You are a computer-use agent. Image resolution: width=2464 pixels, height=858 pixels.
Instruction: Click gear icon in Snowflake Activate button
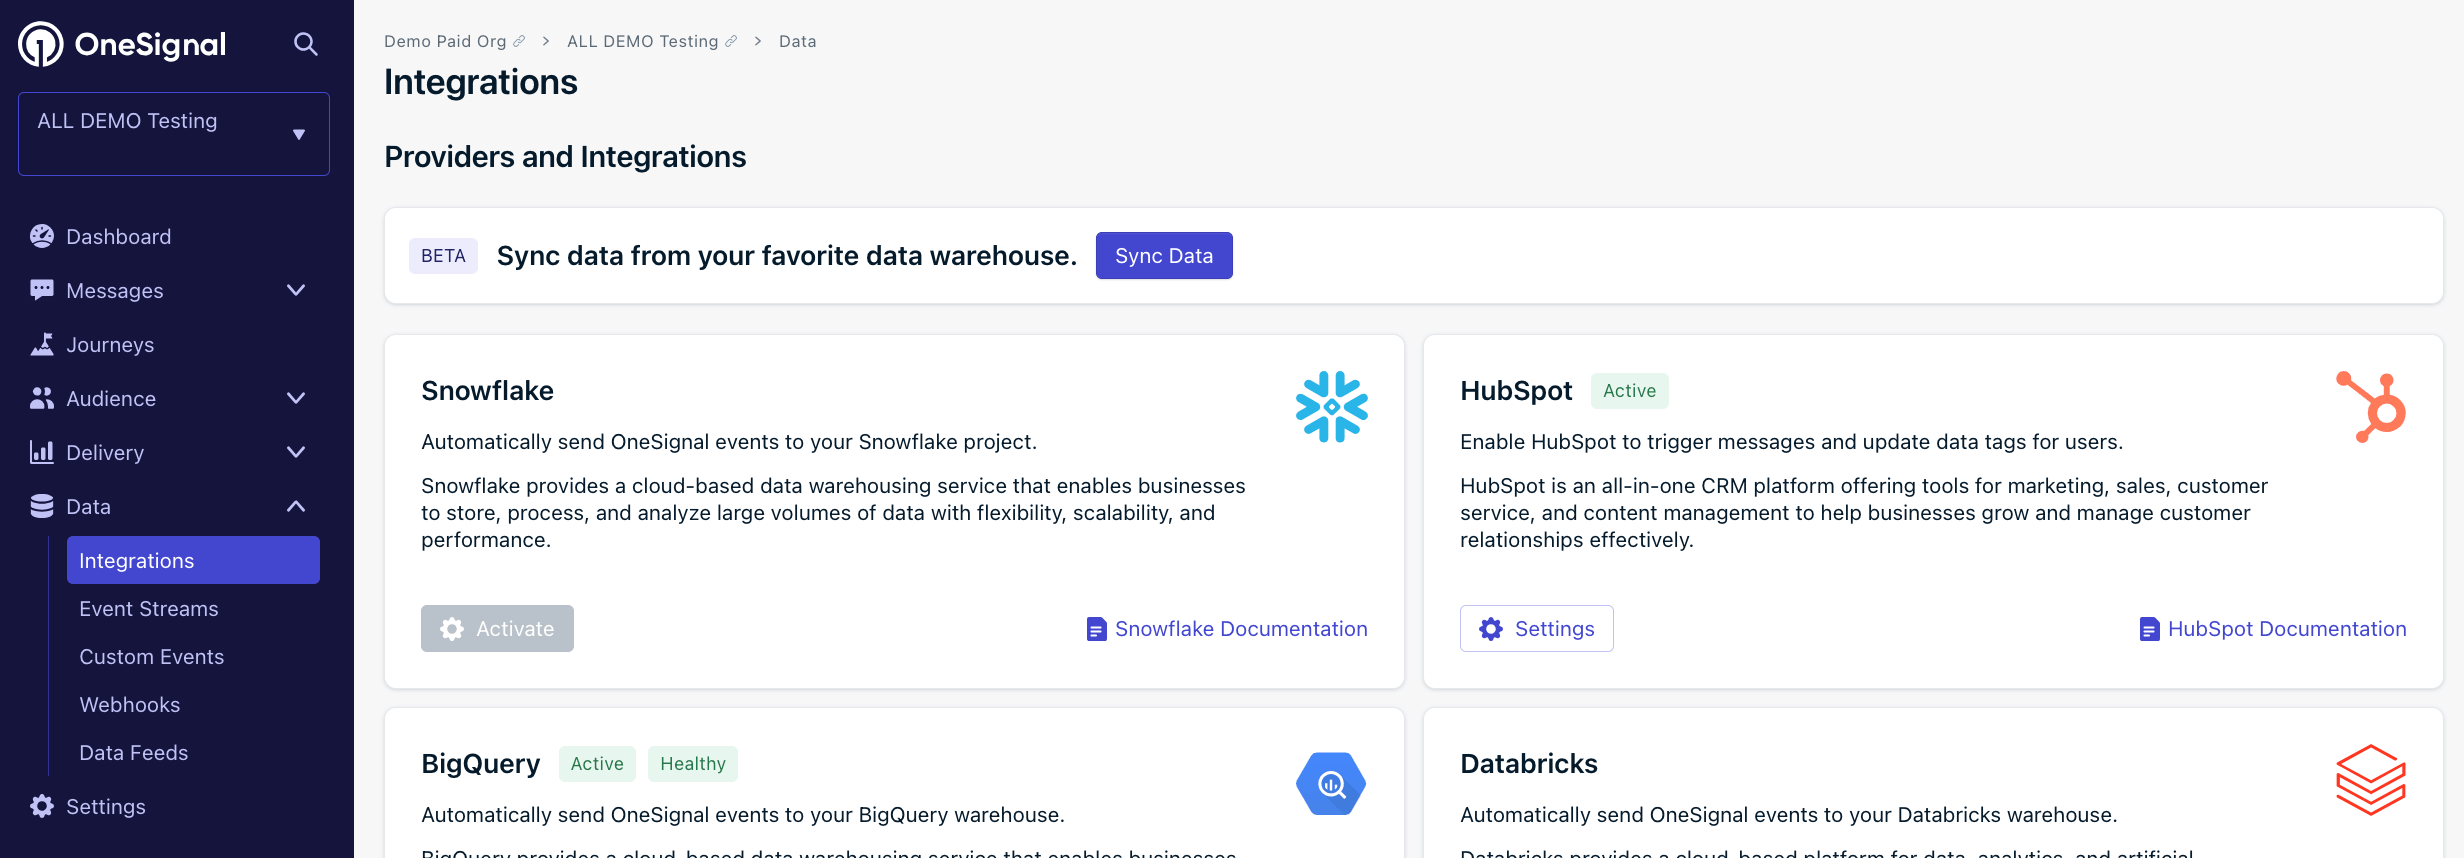click(452, 629)
